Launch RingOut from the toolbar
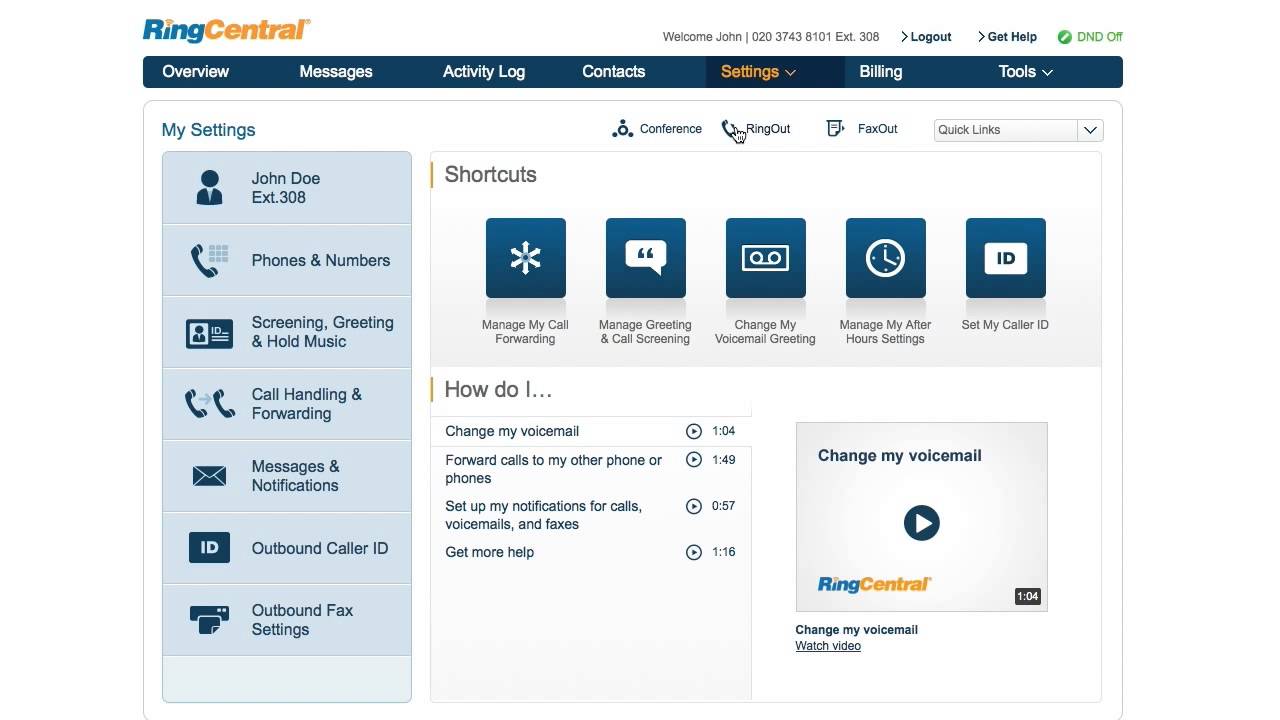This screenshot has width=1280, height=720. click(757, 128)
